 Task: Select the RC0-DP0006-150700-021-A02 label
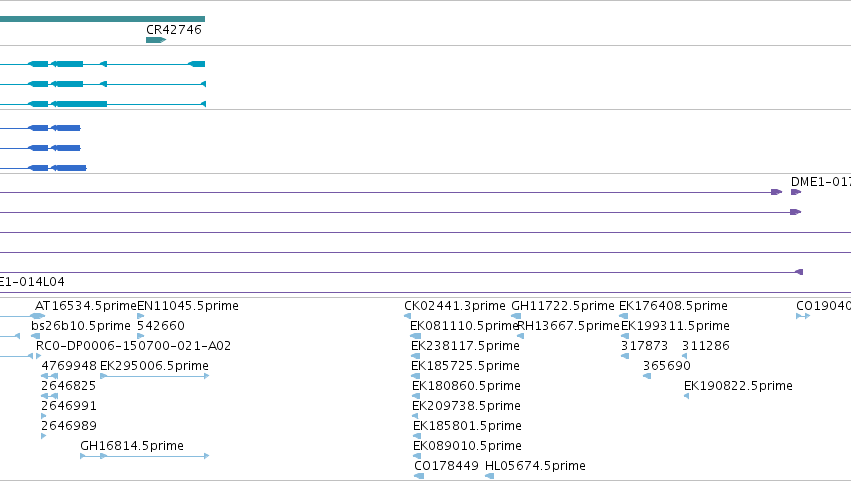click(134, 346)
